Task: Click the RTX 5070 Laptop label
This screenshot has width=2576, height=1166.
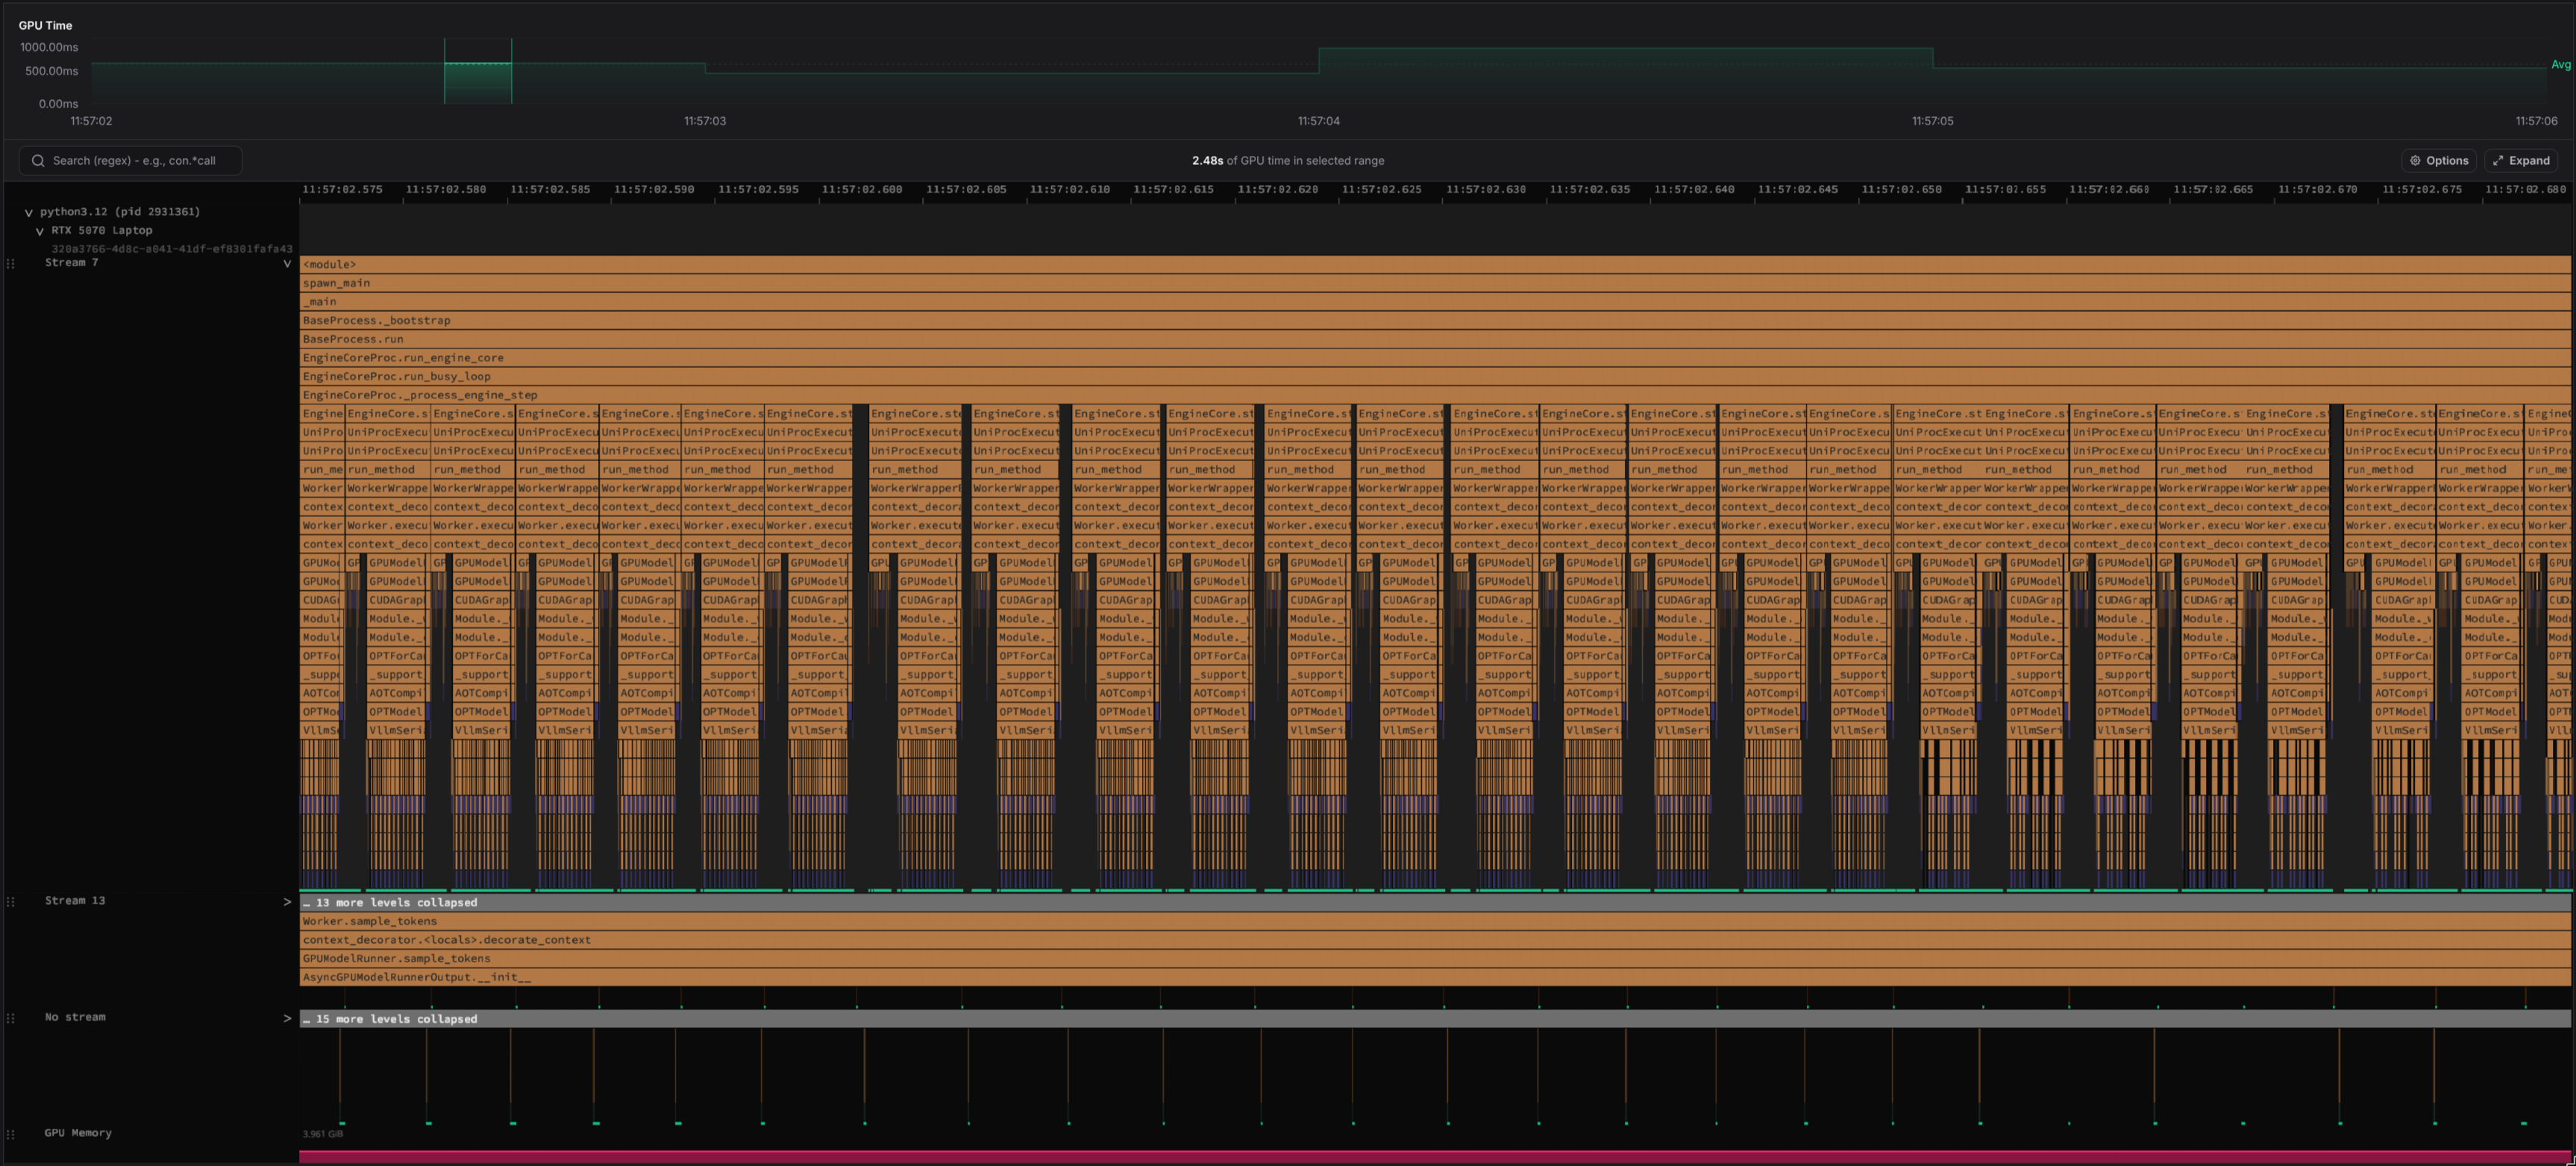Action: click(102, 231)
